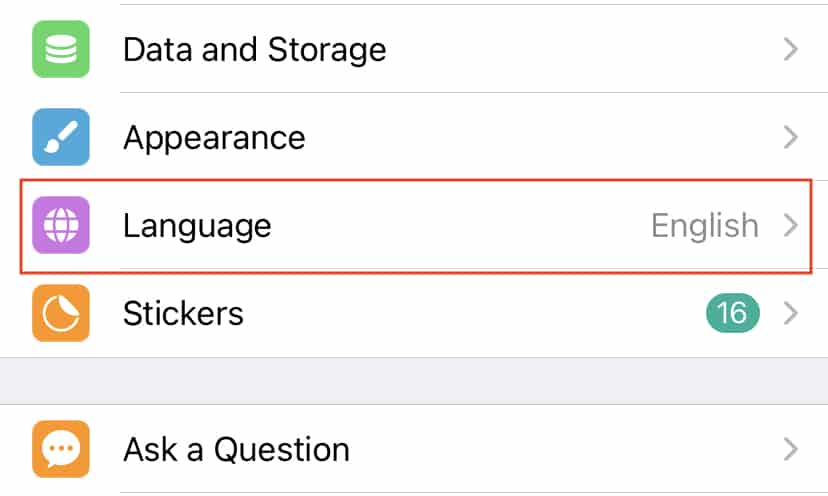
Task: Tap the purple Language globe icon
Action: (61, 225)
